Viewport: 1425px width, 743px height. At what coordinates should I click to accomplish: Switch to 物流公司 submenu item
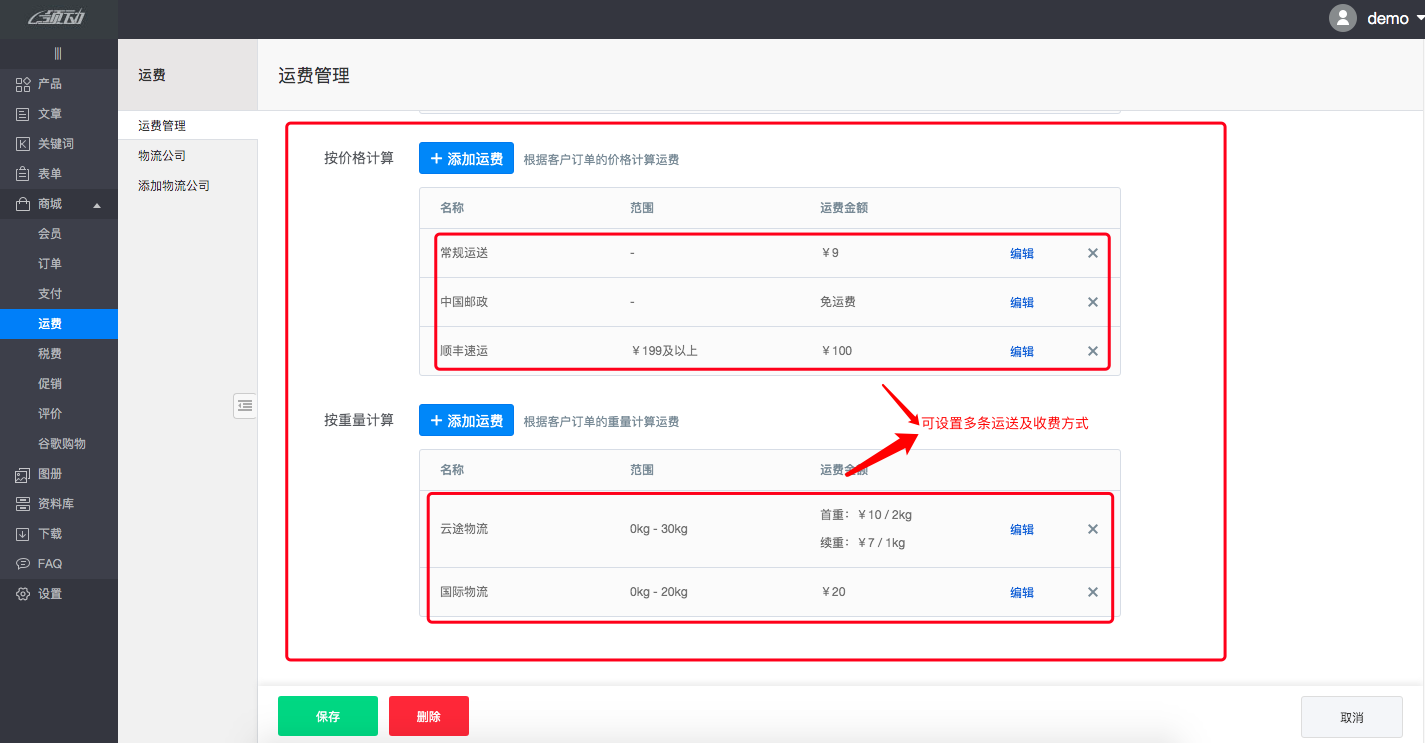(x=162, y=156)
